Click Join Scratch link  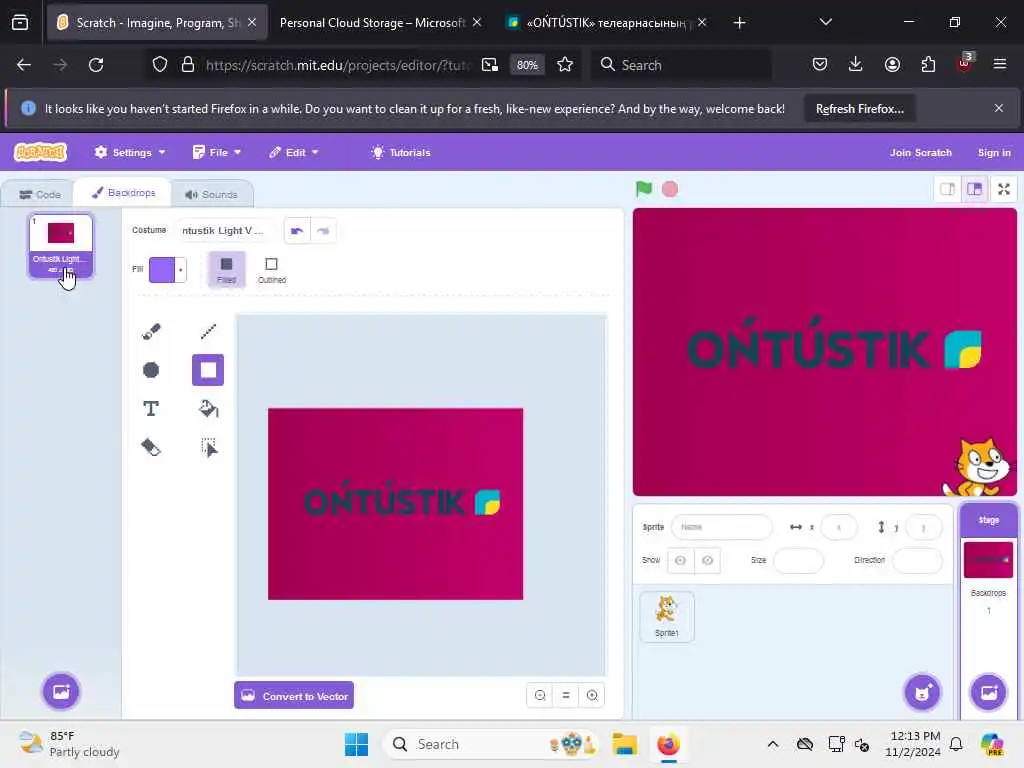[920, 152]
